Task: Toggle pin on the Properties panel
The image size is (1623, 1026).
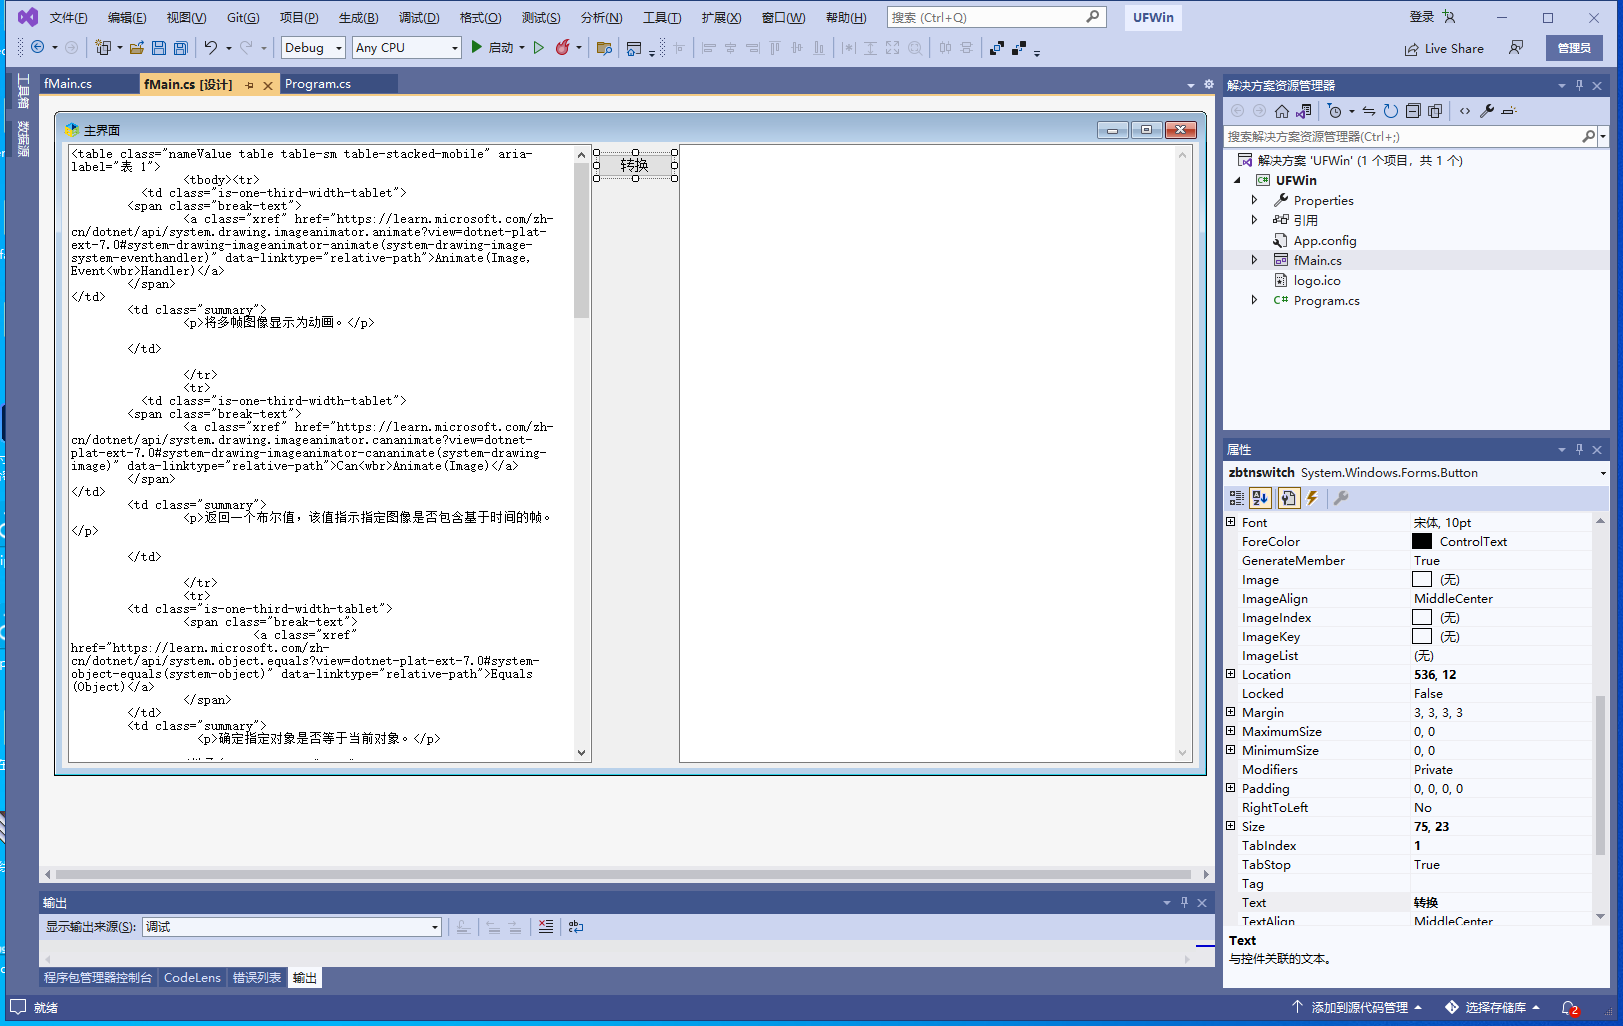Action: (x=1580, y=450)
